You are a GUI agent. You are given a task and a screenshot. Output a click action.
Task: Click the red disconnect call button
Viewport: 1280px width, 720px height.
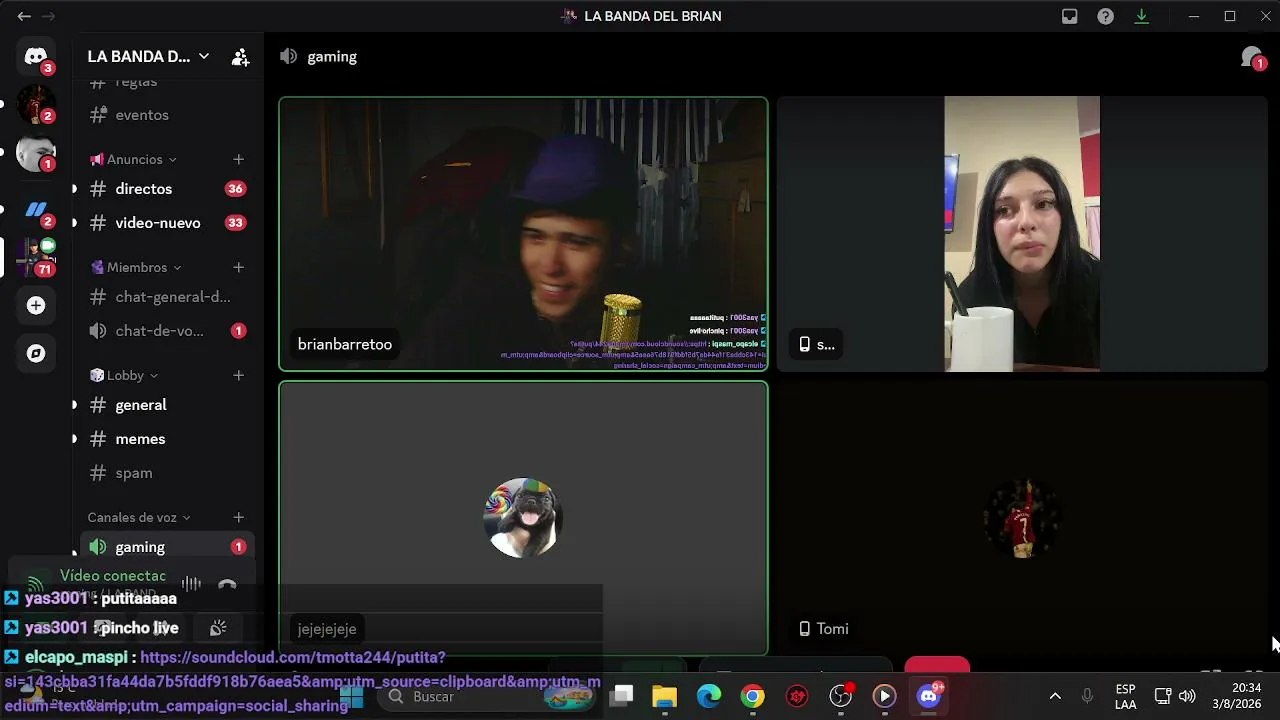click(937, 664)
